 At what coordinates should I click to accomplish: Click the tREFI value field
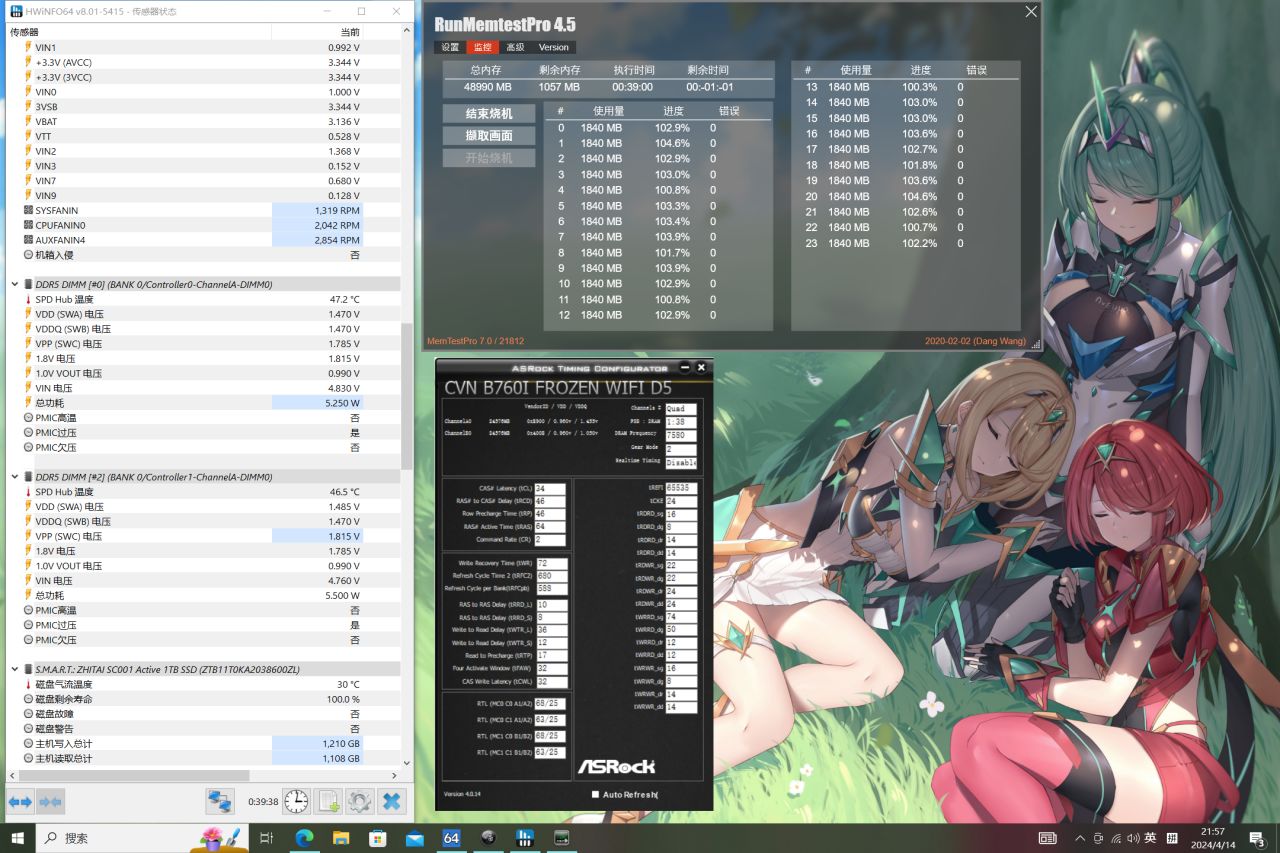pos(681,489)
